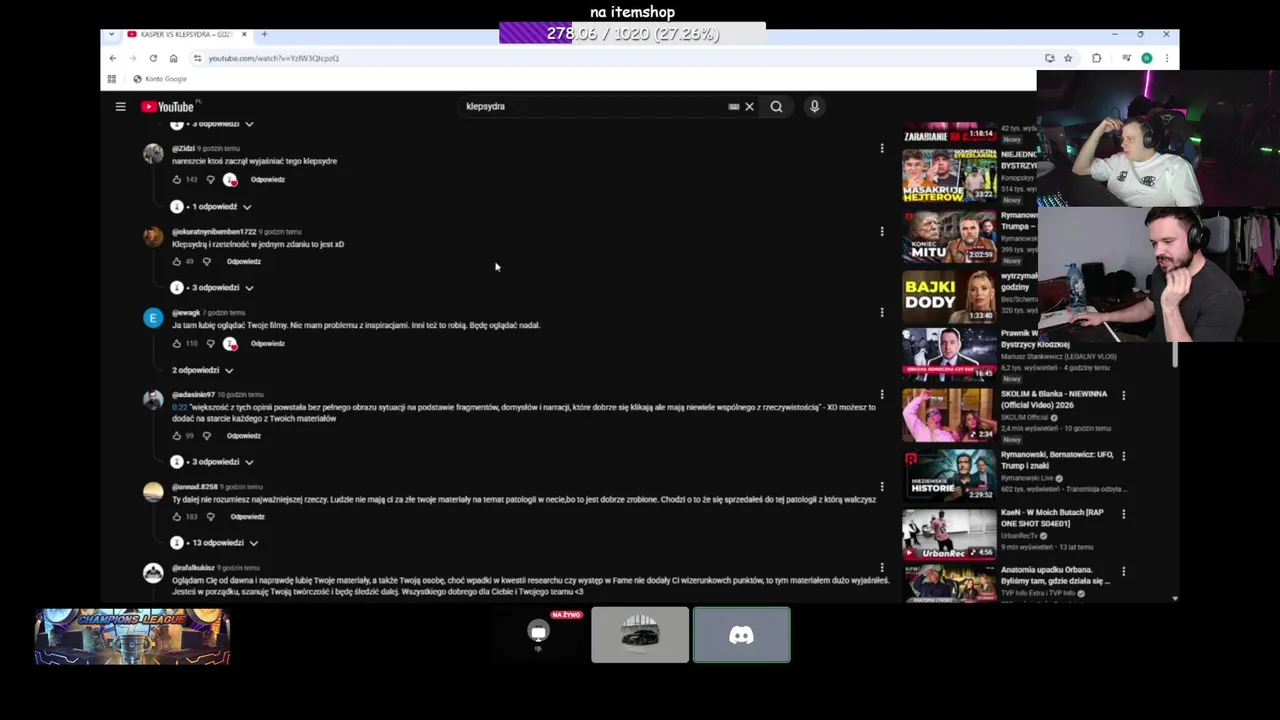Bookmark this page with the star

(x=1068, y=58)
